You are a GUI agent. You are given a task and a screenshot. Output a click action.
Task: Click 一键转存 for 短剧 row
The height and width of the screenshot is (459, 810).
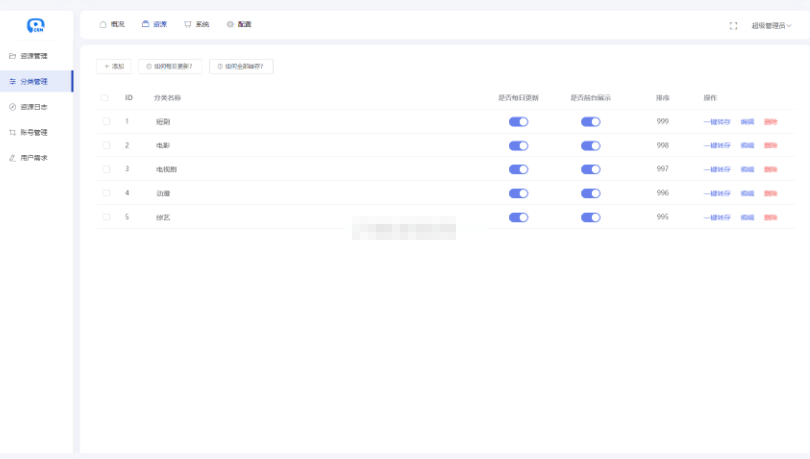click(x=717, y=122)
